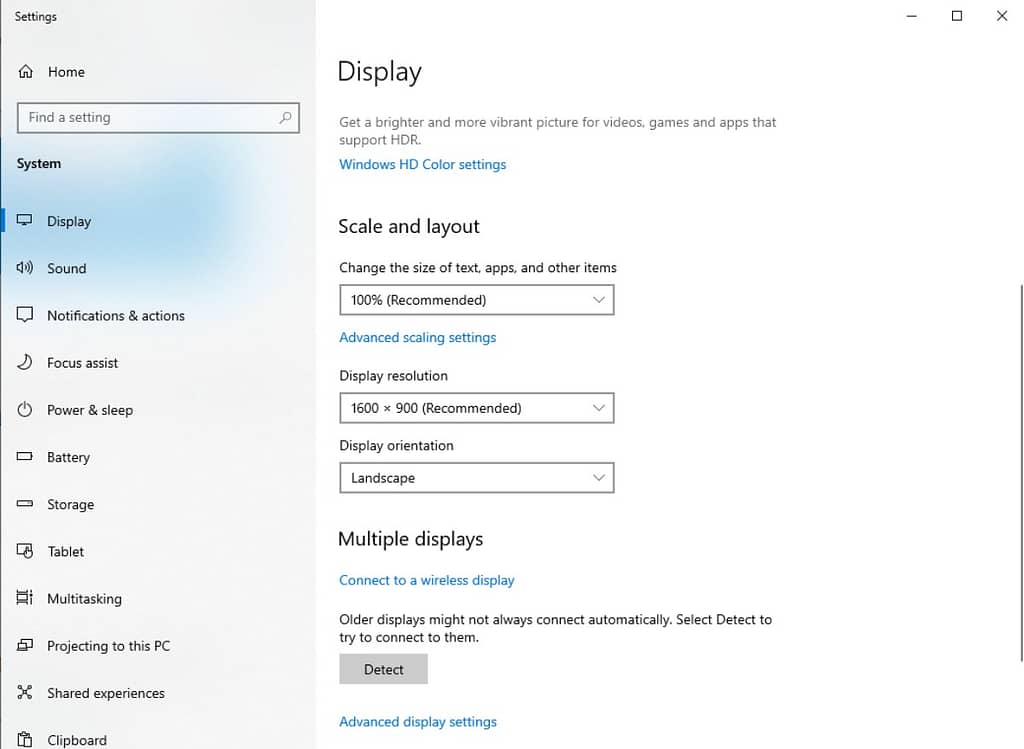Viewport: 1024px width, 749px height.
Task: Focus the Find a setting search box
Action: coord(158,118)
